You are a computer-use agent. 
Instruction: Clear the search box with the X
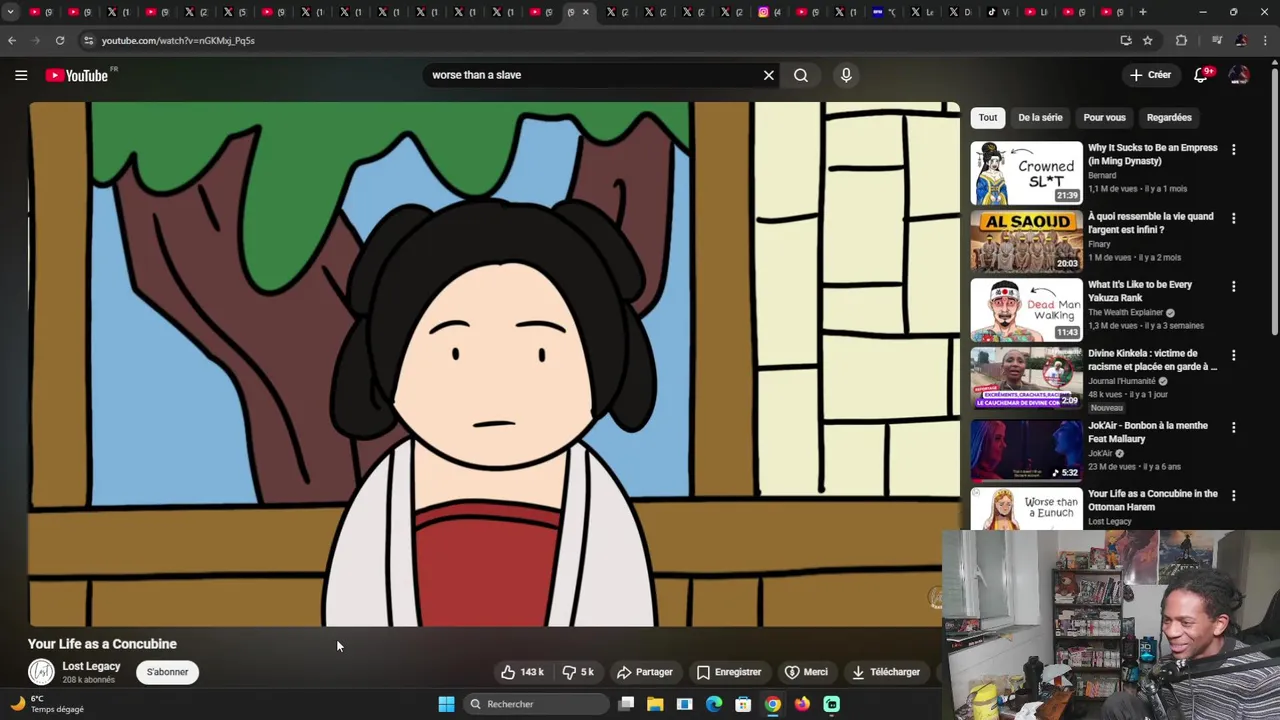[769, 75]
